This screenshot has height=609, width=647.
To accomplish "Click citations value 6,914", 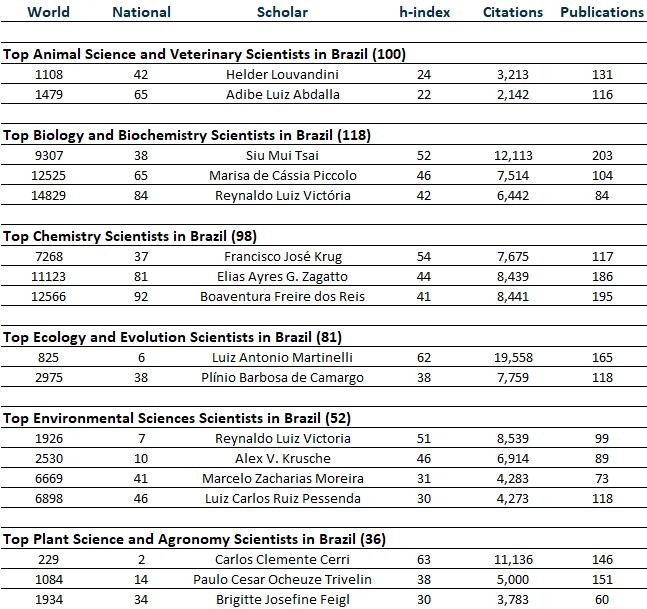I will click(513, 458).
